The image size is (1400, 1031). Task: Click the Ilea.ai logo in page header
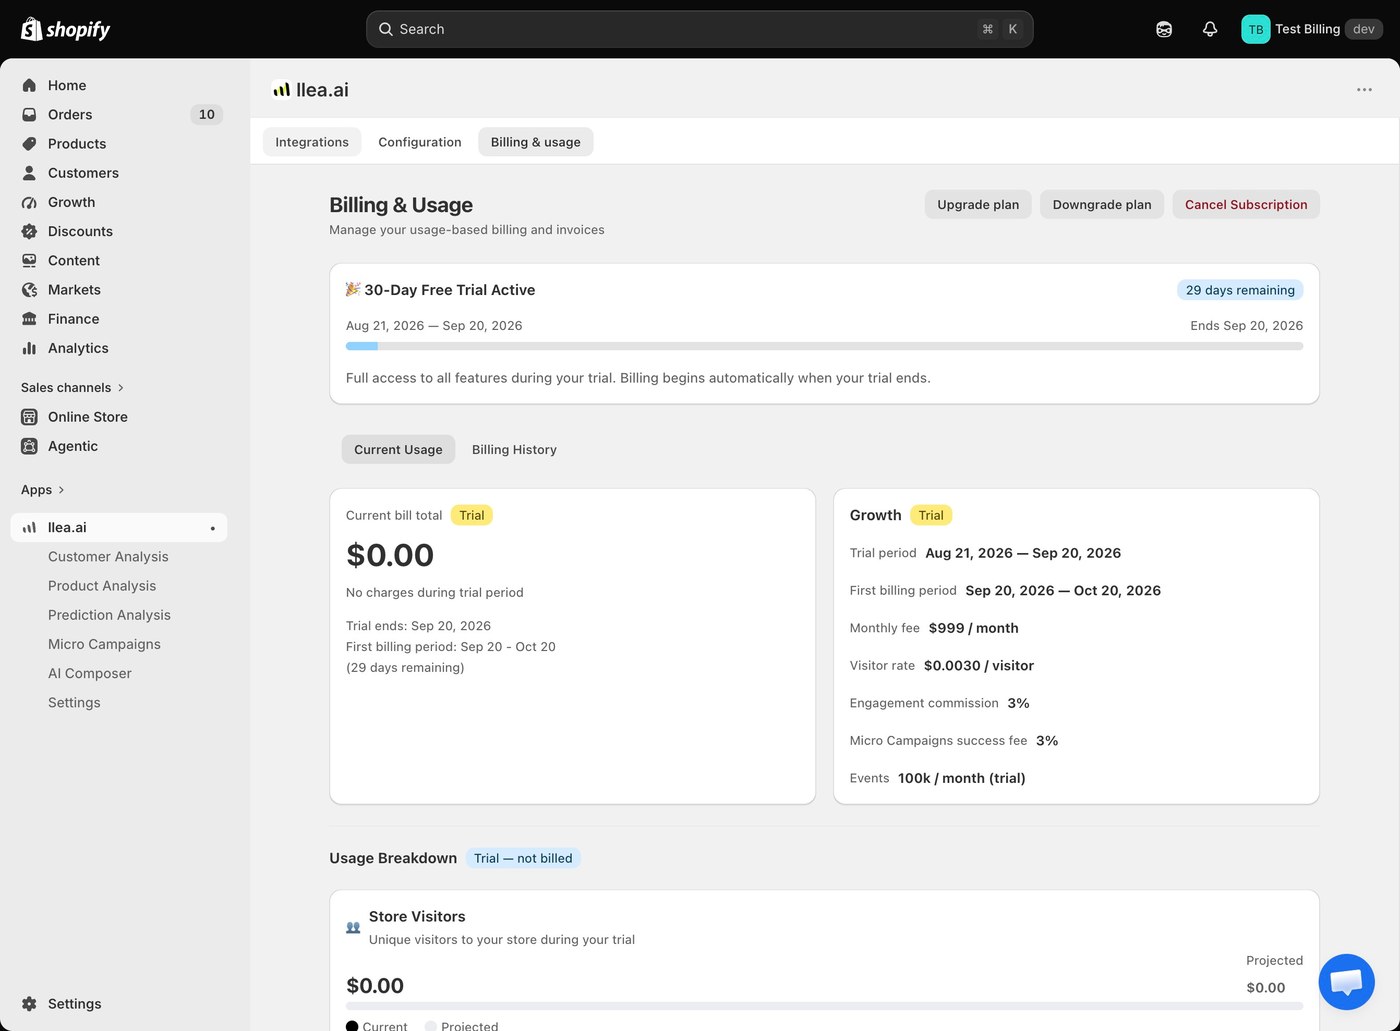point(281,90)
